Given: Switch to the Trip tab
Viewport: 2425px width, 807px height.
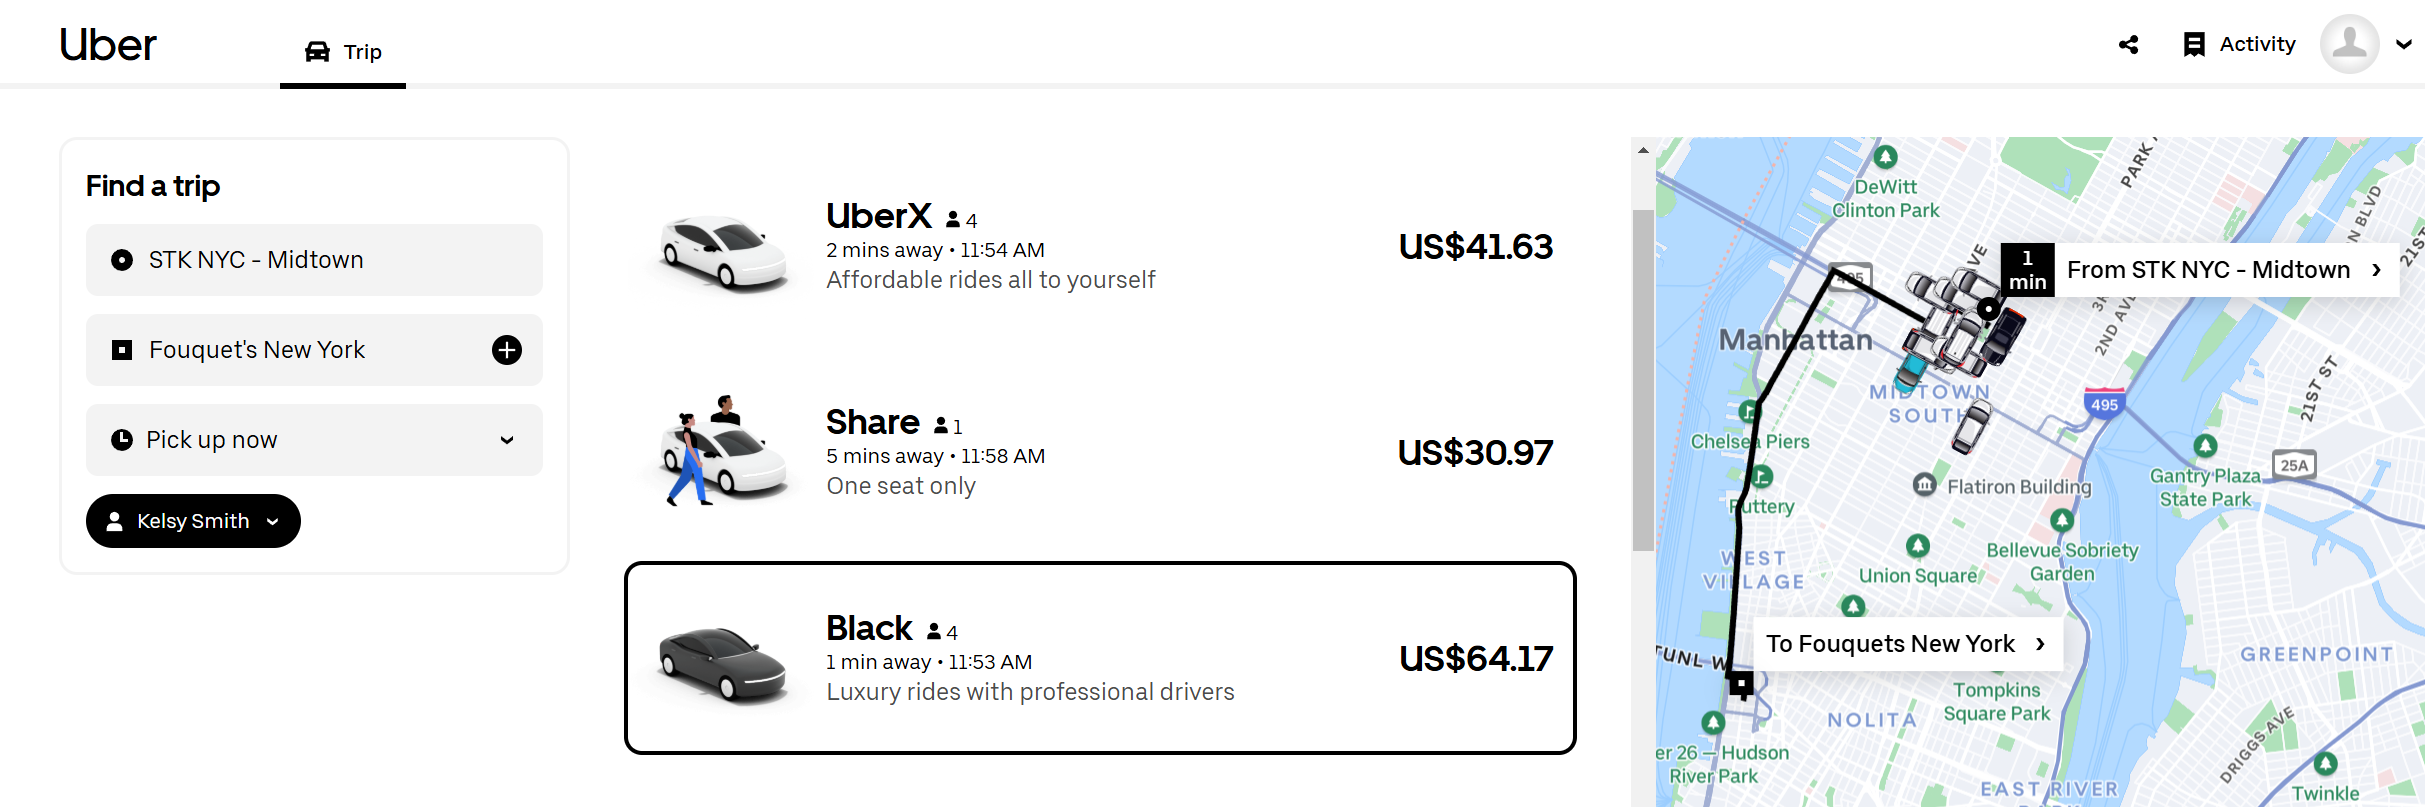Looking at the screenshot, I should 343,52.
